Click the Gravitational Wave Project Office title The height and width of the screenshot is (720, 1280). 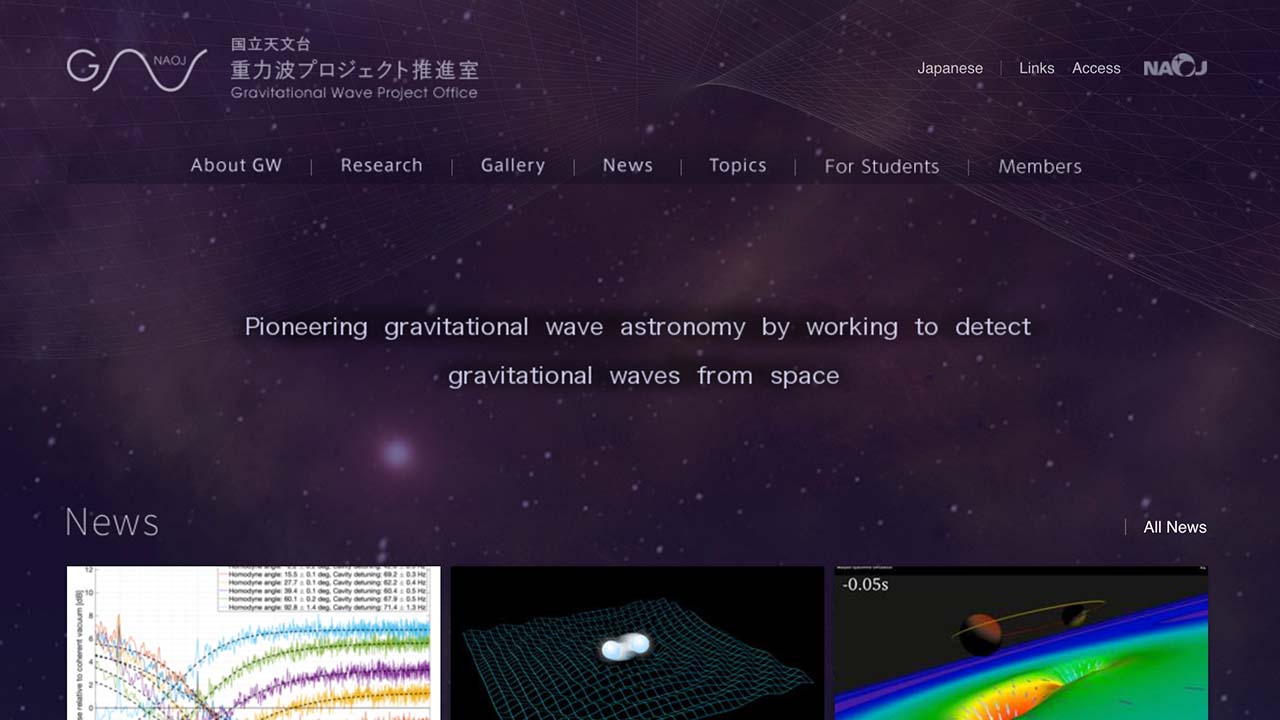click(x=353, y=93)
